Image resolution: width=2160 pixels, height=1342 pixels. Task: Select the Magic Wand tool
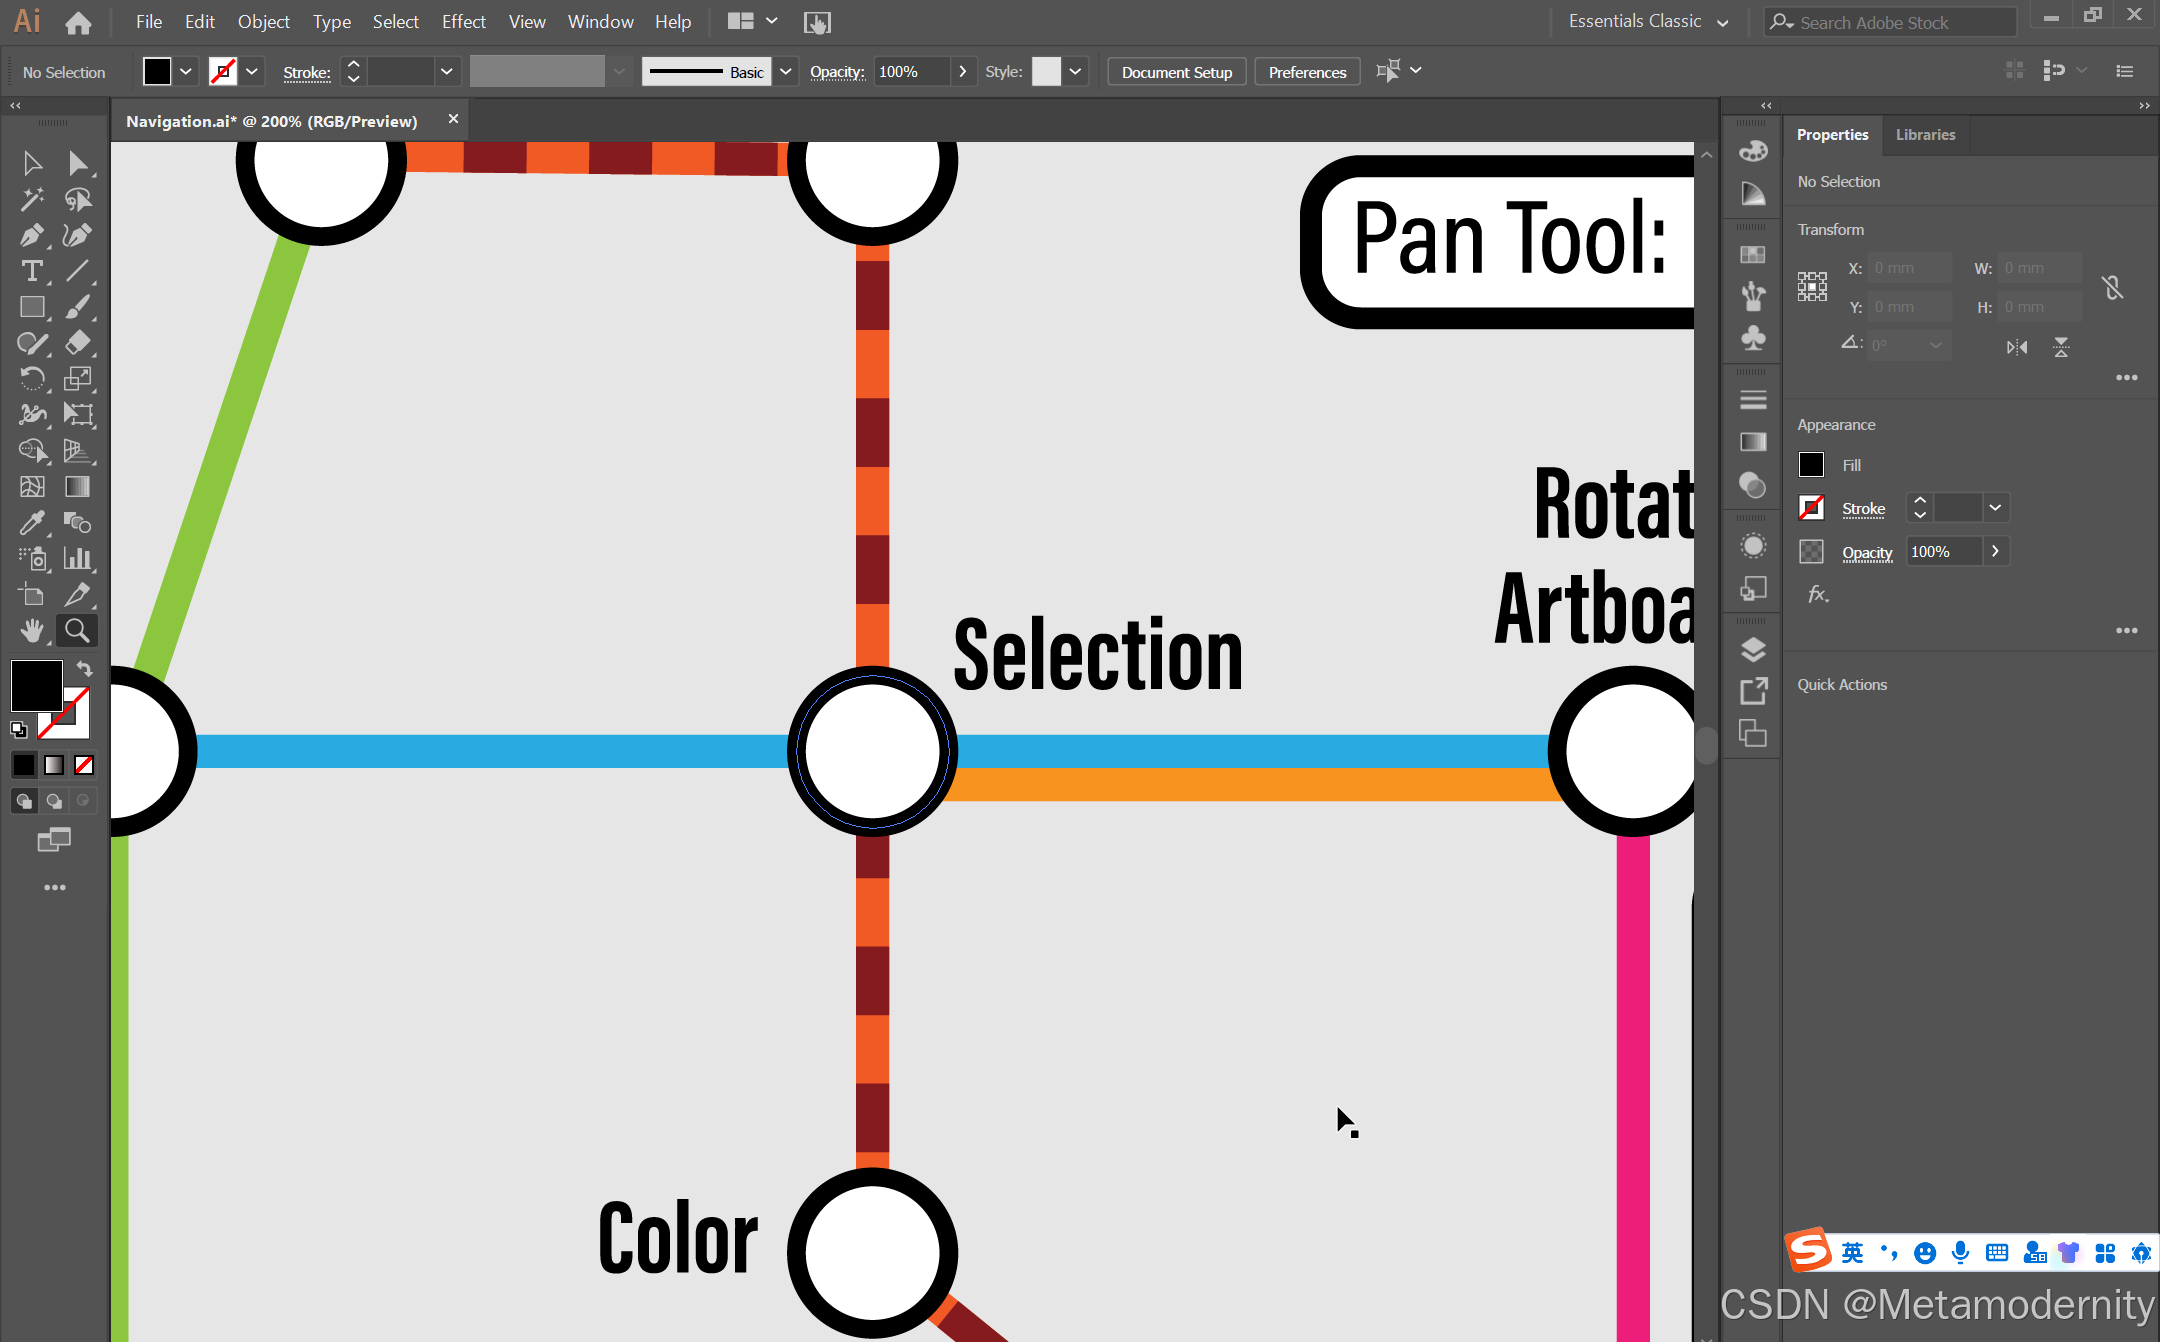[31, 199]
